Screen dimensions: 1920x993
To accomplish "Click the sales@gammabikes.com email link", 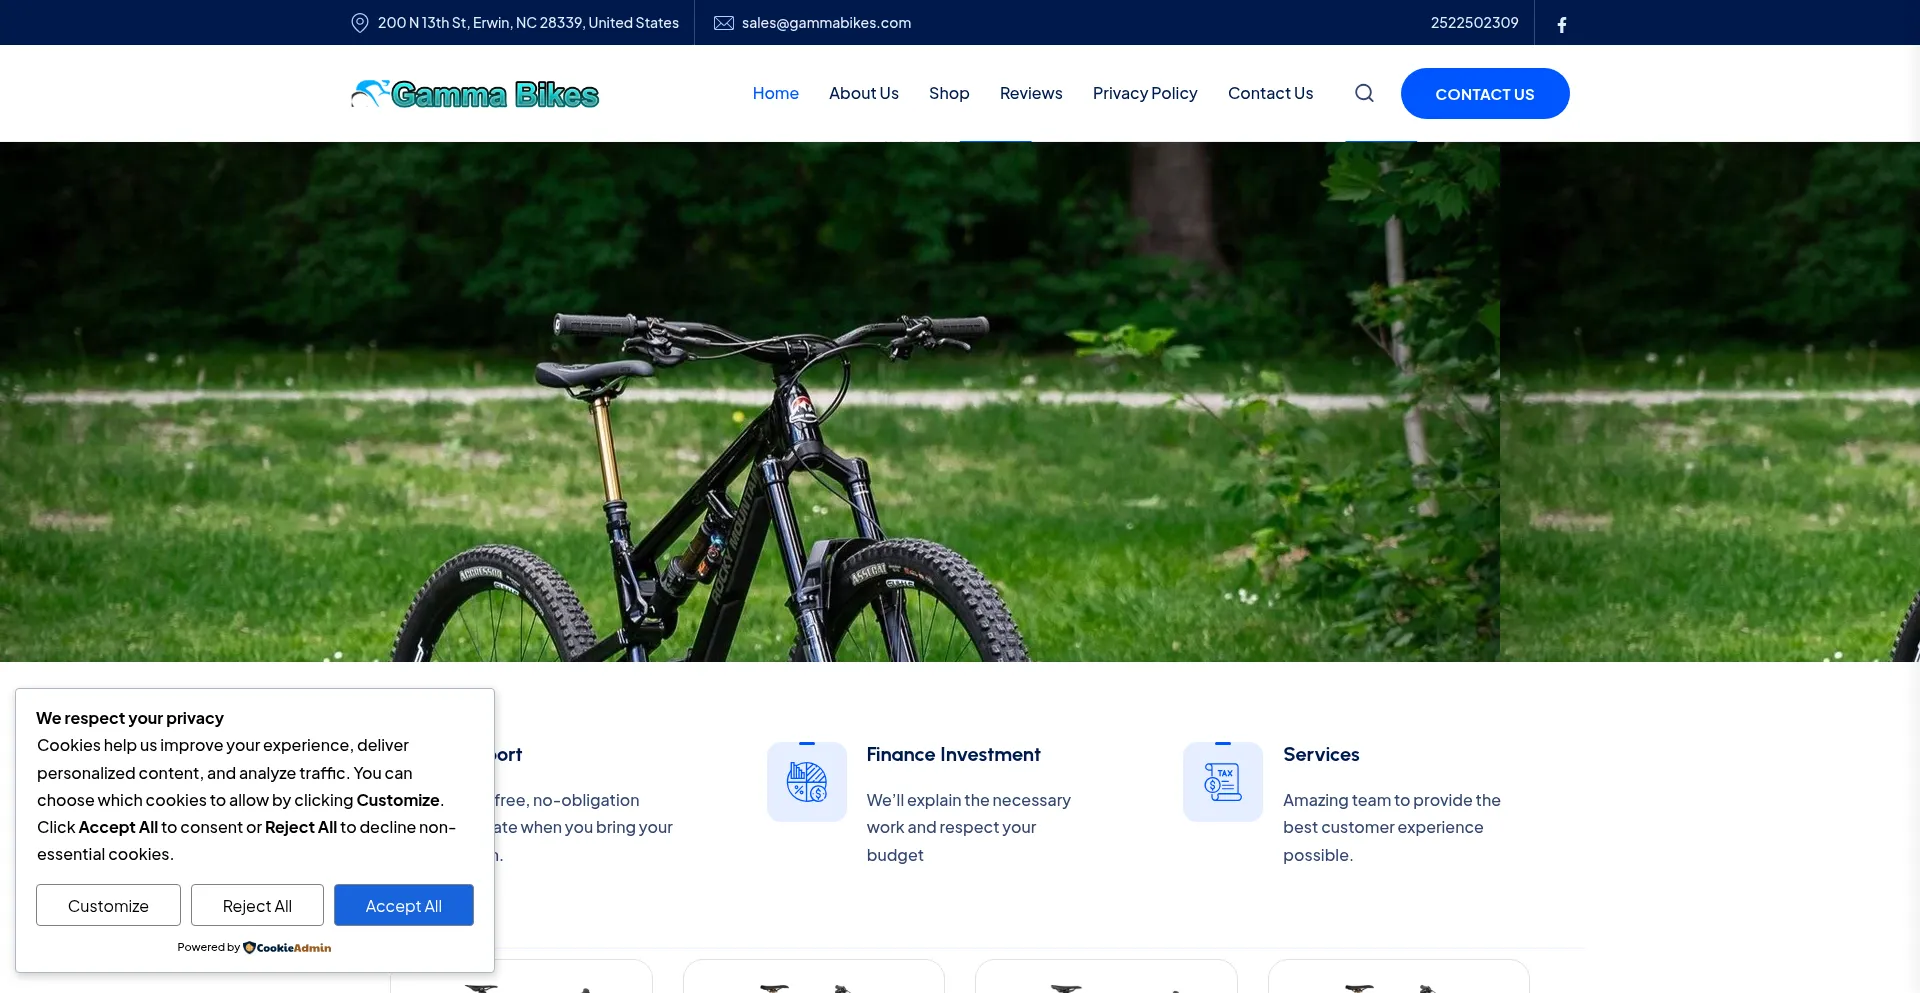I will click(x=826, y=23).
